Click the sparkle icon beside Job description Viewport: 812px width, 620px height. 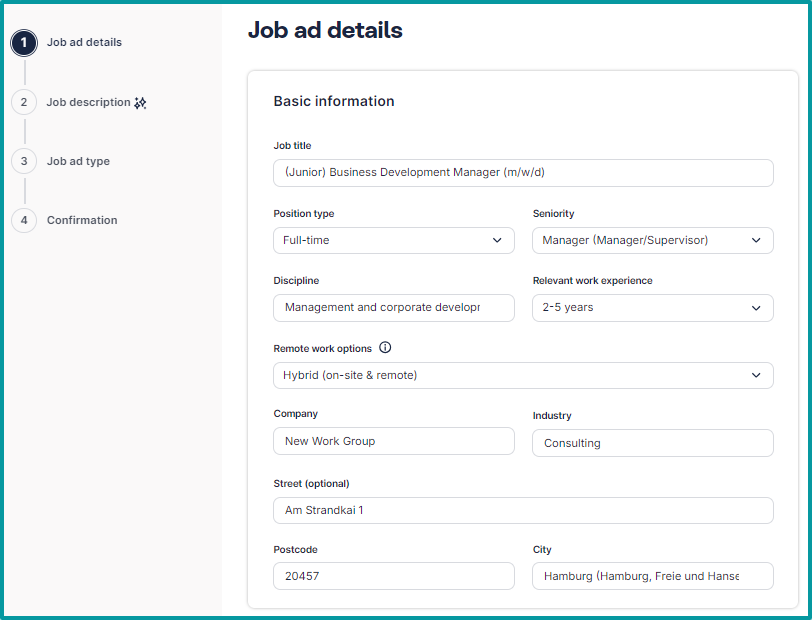pos(141,102)
